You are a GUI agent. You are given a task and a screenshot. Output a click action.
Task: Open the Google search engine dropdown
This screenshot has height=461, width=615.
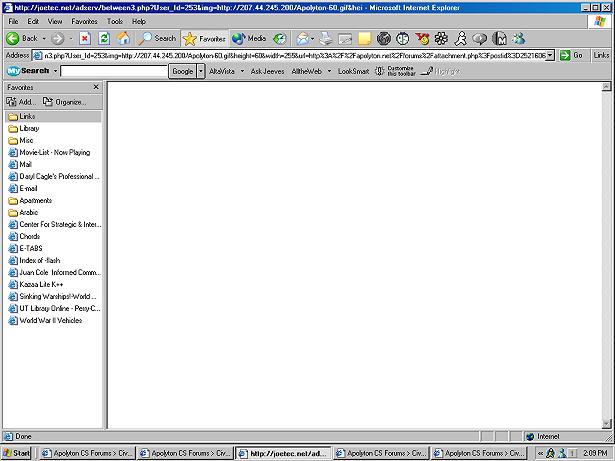(200, 72)
